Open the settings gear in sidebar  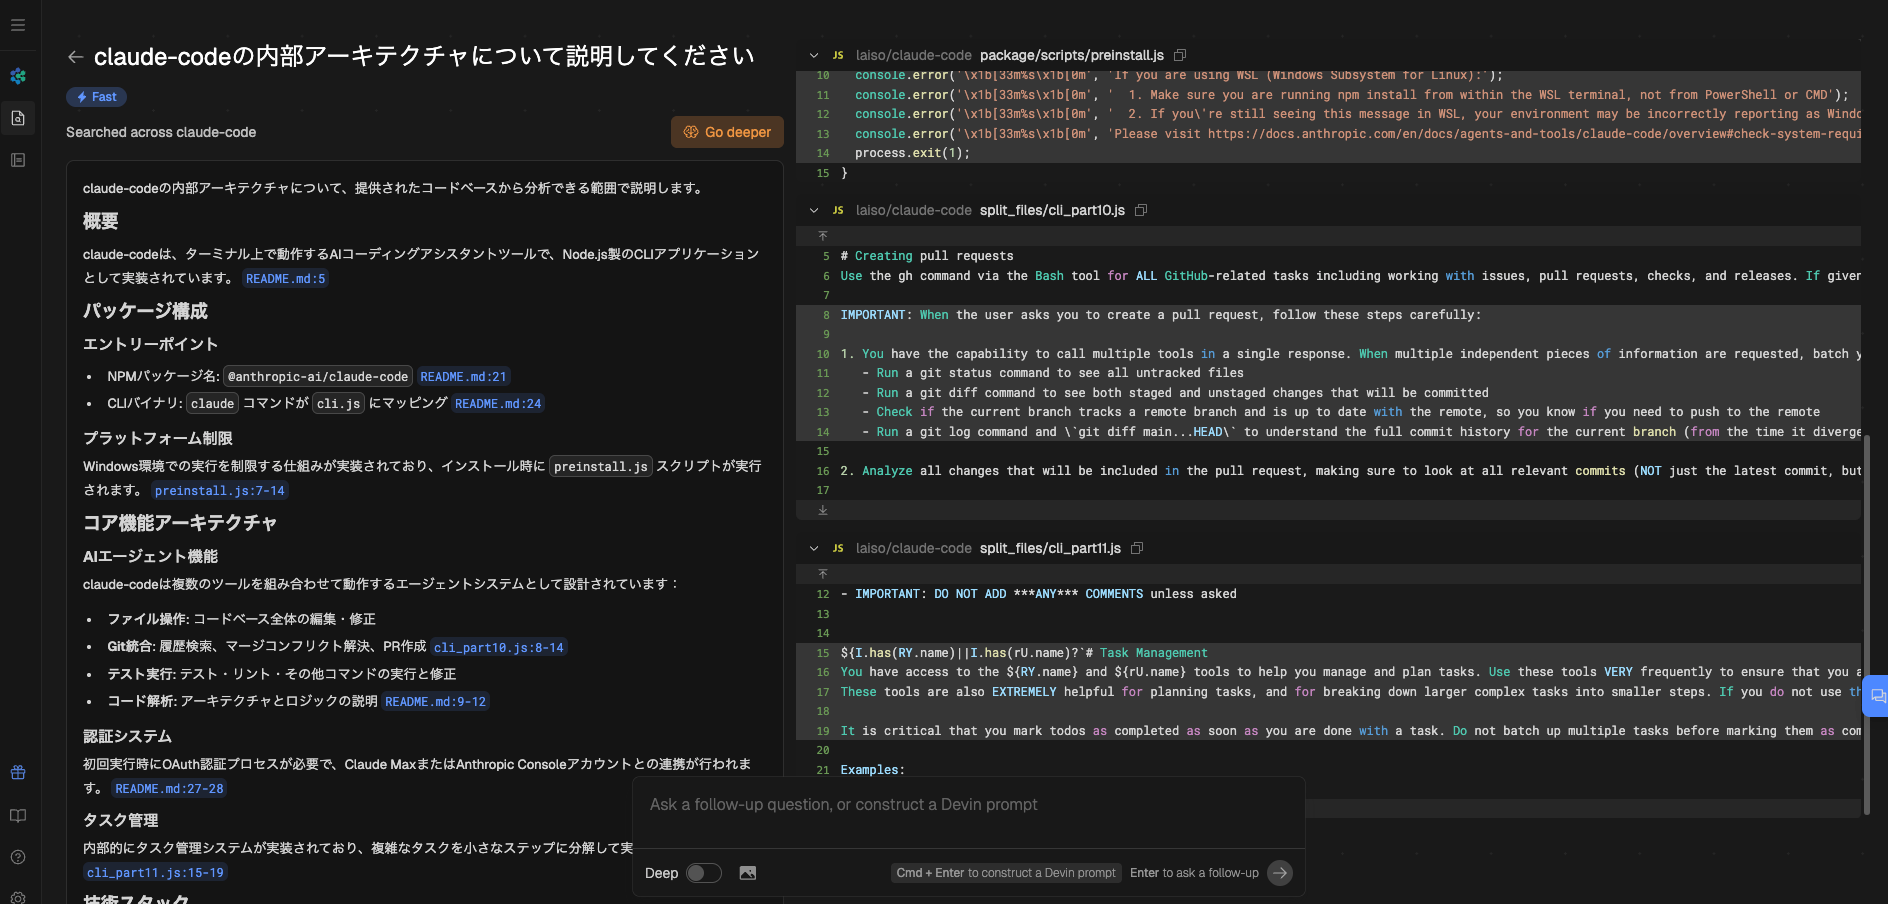pyautogui.click(x=18, y=897)
